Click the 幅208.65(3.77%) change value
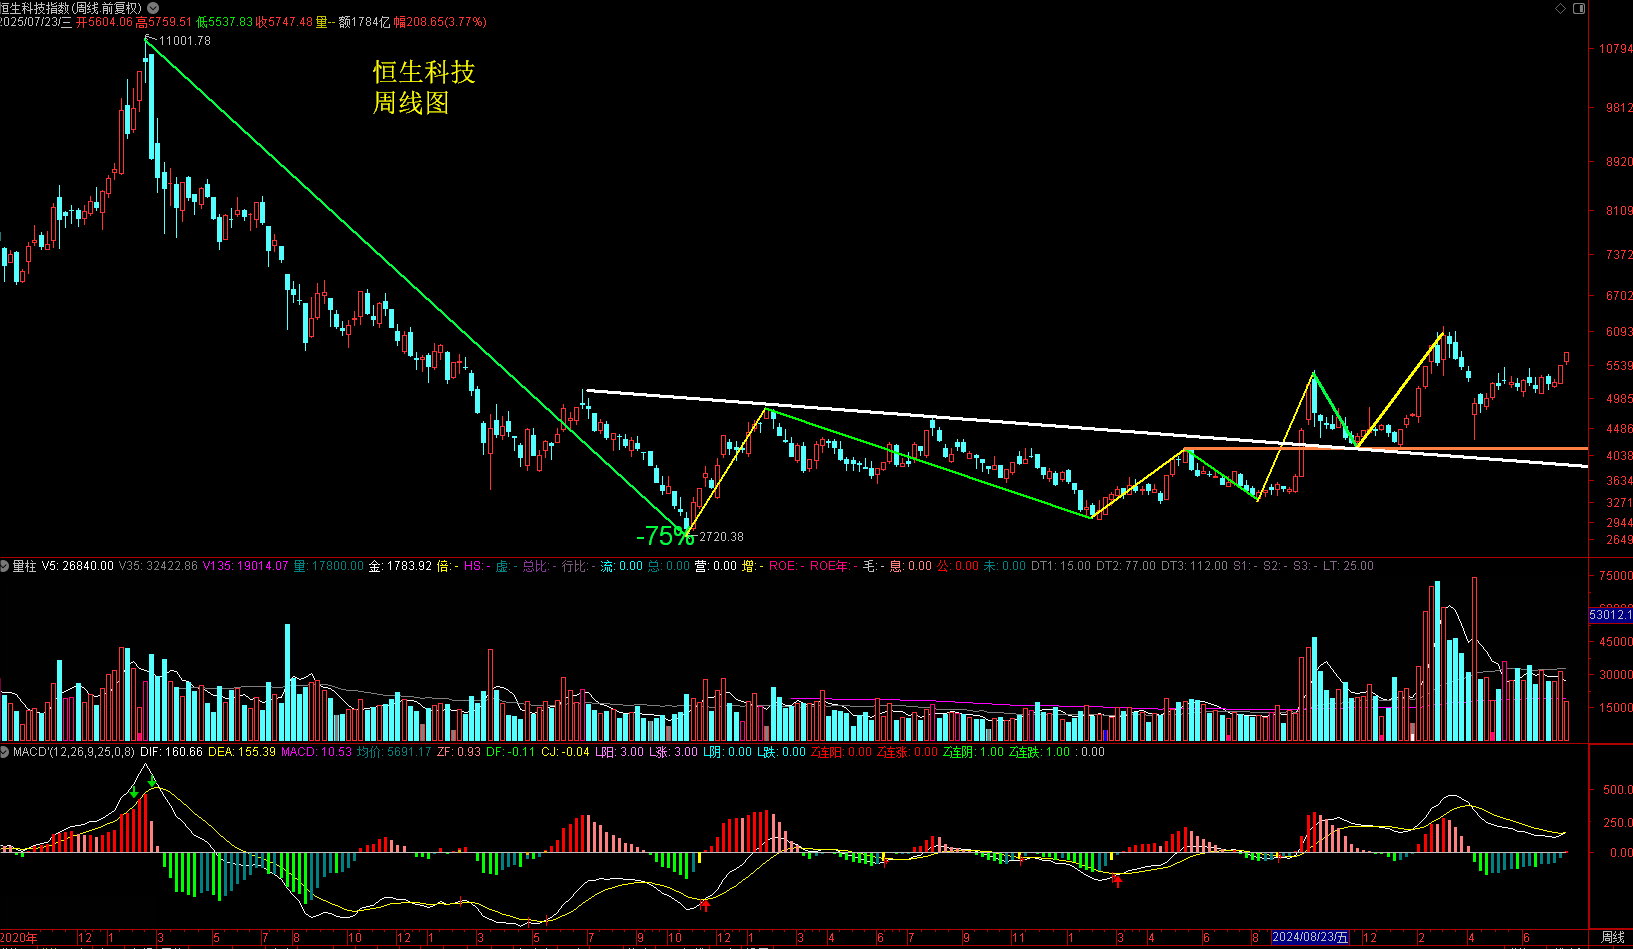The height and width of the screenshot is (949, 1633). [x=440, y=22]
